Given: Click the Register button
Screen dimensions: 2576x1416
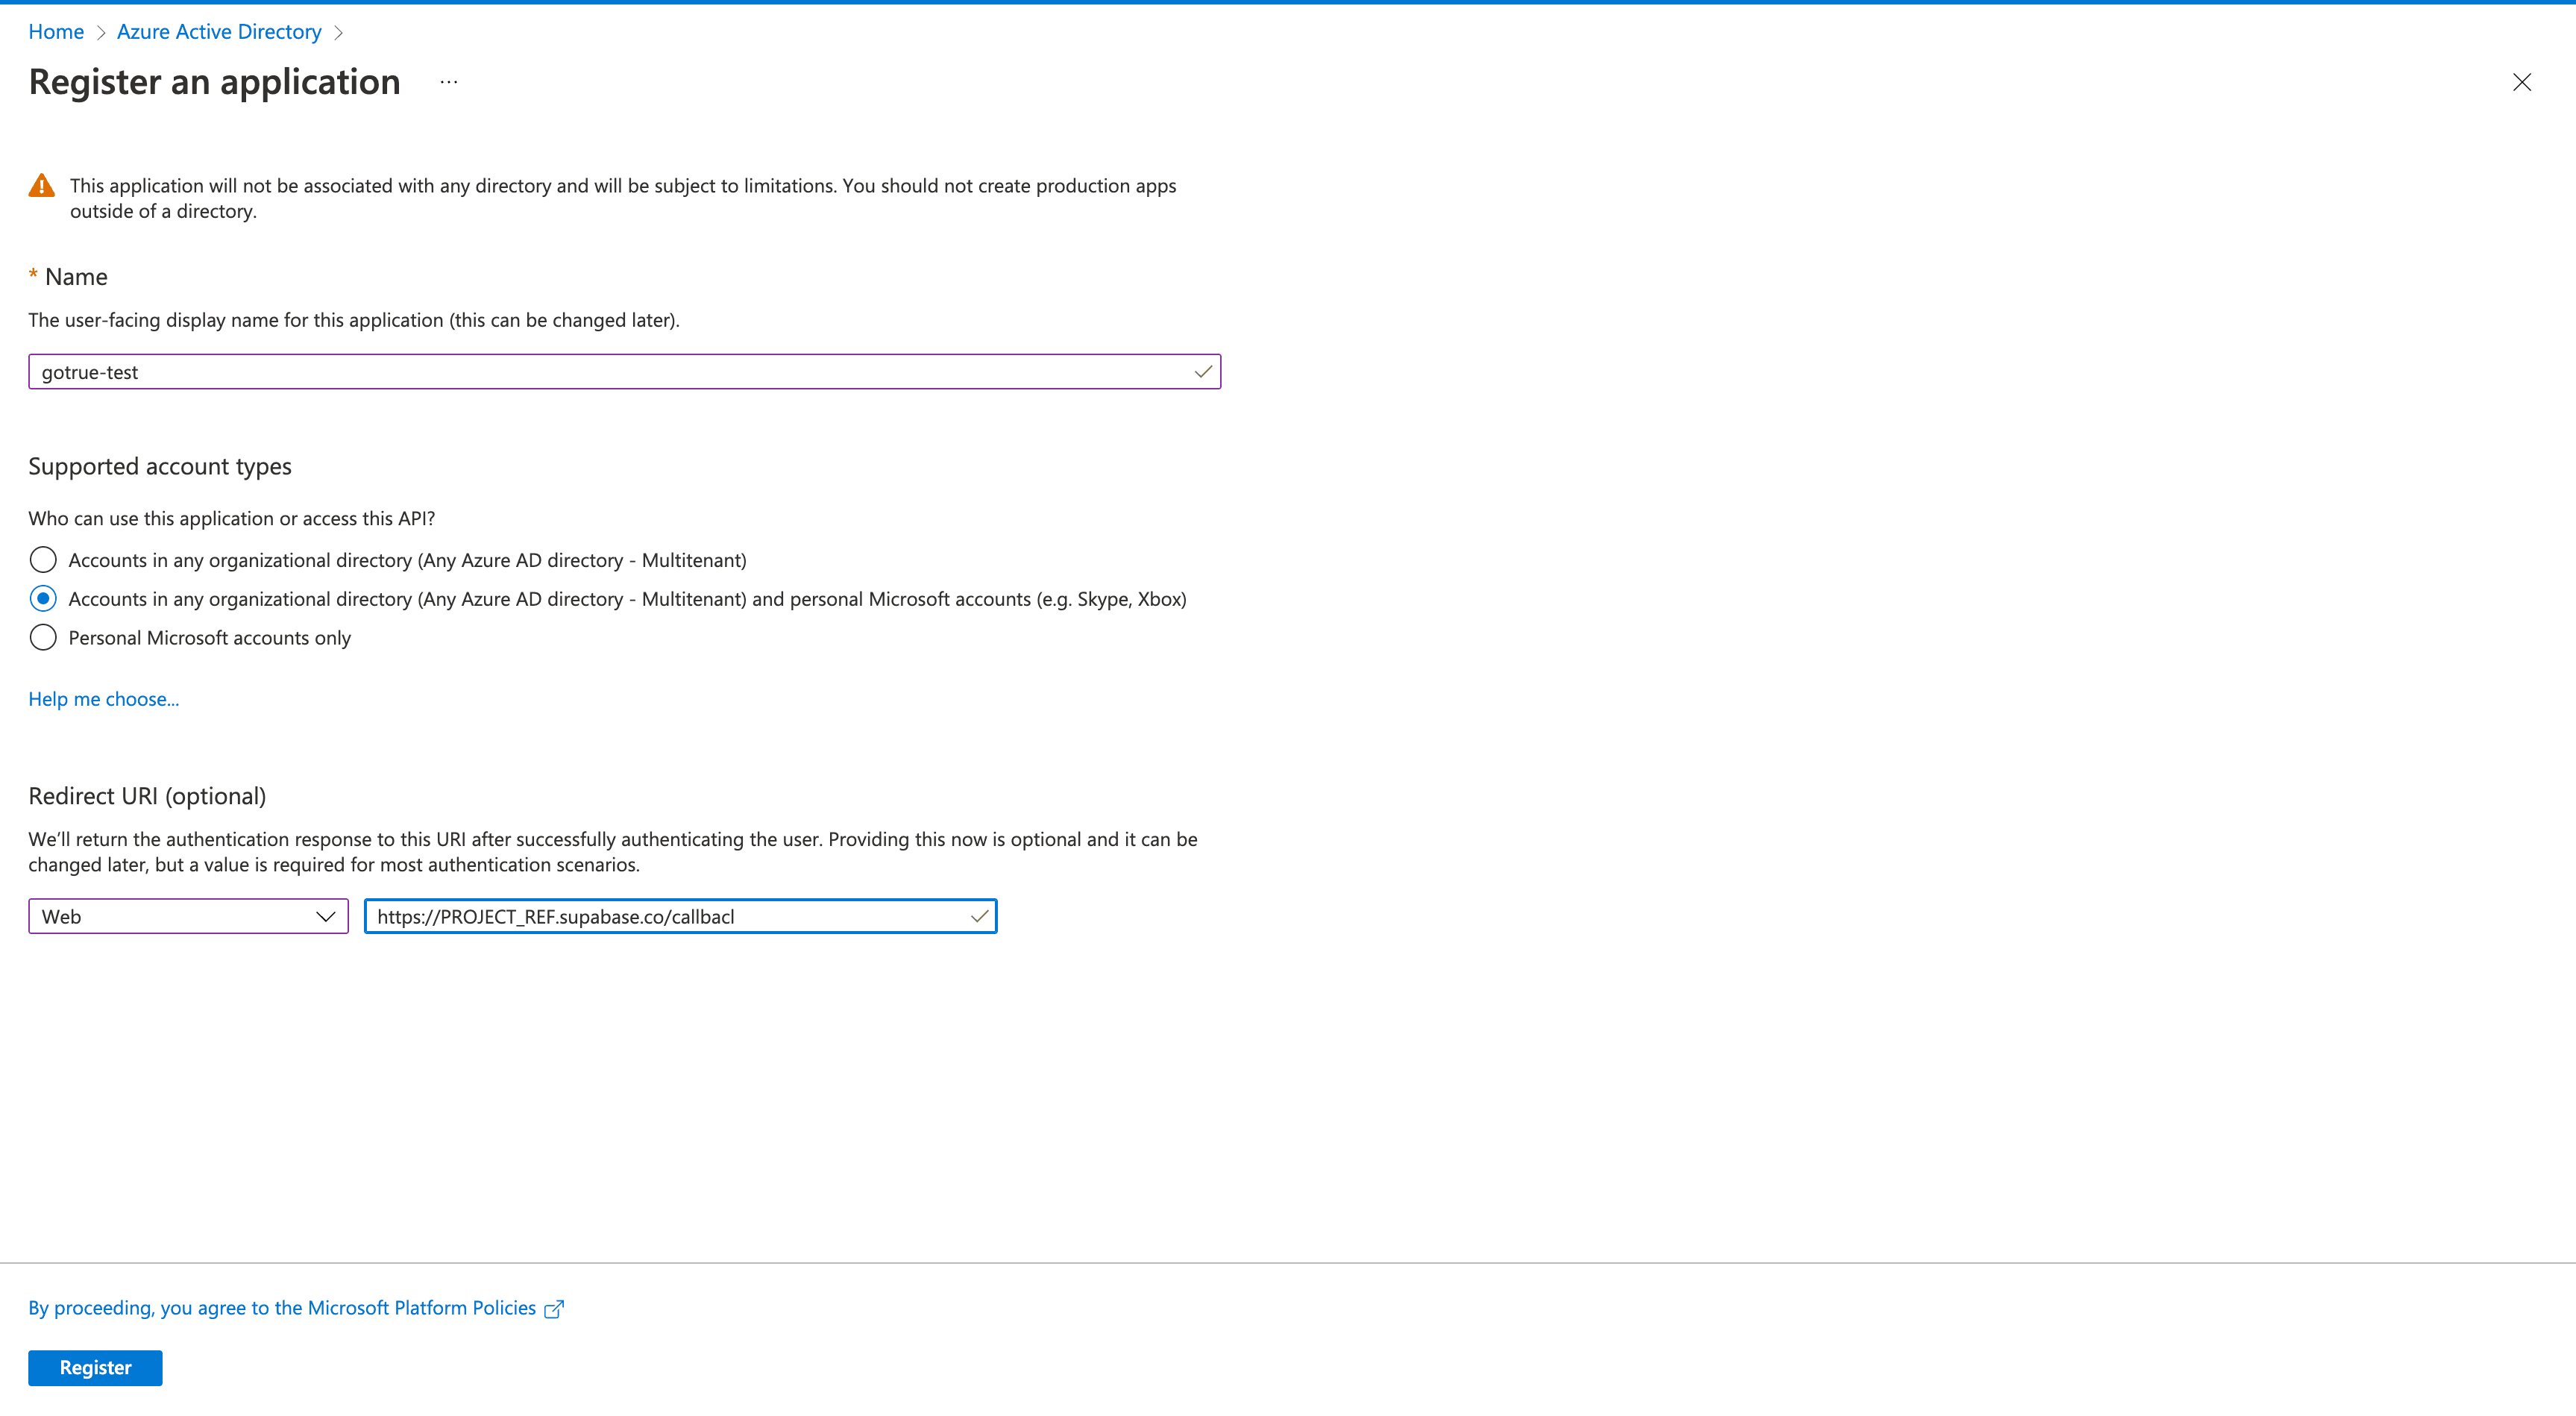Looking at the screenshot, I should [x=95, y=1368].
